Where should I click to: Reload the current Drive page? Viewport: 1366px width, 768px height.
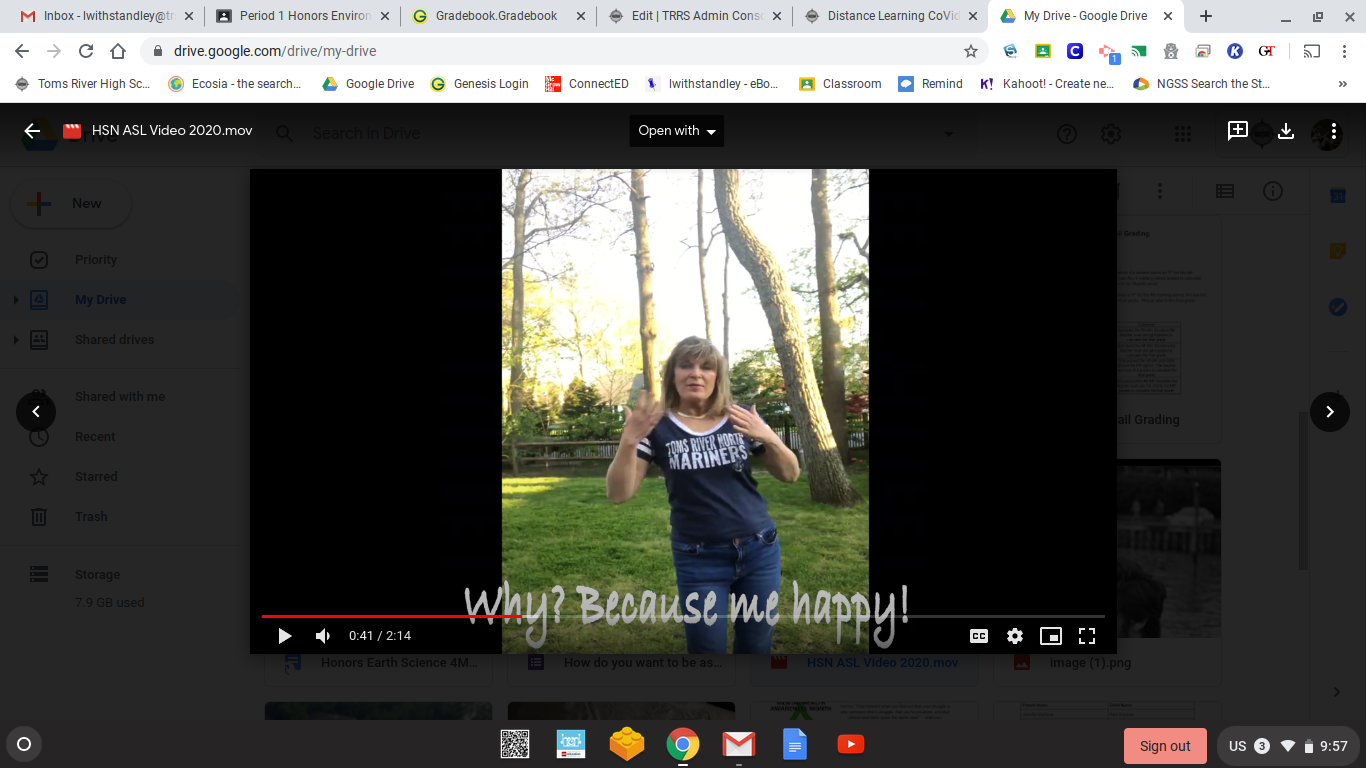coord(86,51)
